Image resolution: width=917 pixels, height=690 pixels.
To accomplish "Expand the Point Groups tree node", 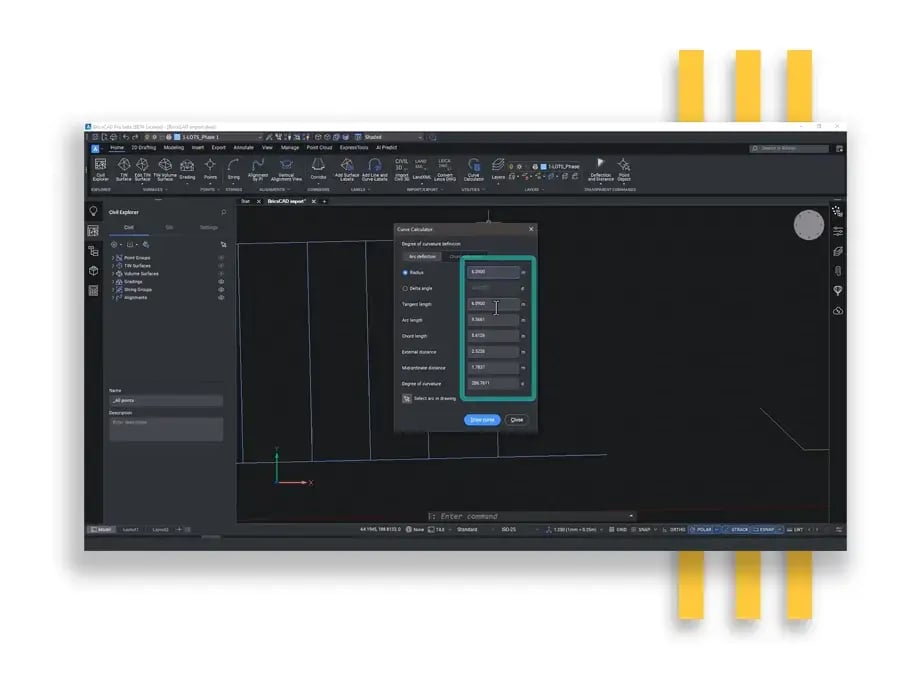I will (x=113, y=258).
